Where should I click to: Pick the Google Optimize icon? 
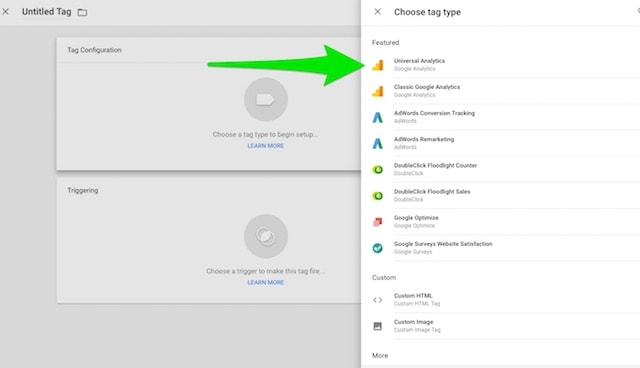pyautogui.click(x=378, y=222)
